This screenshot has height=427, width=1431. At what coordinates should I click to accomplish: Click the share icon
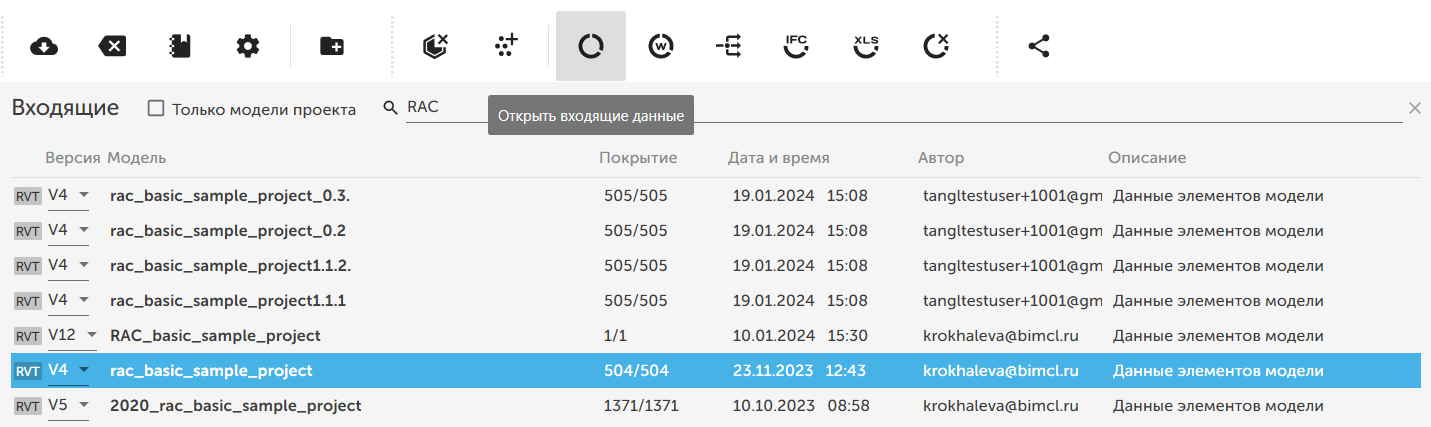[x=1039, y=46]
